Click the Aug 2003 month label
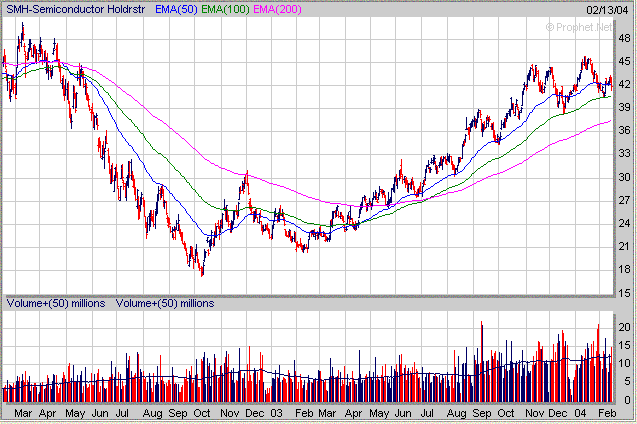Image resolution: width=637 pixels, height=424 pixels. point(457,414)
